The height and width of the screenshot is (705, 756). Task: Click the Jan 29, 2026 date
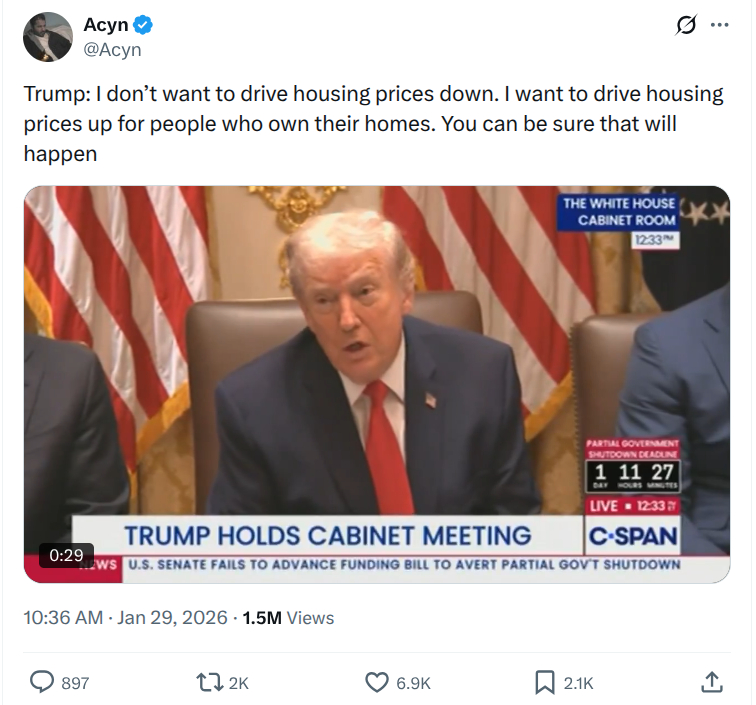click(x=170, y=618)
